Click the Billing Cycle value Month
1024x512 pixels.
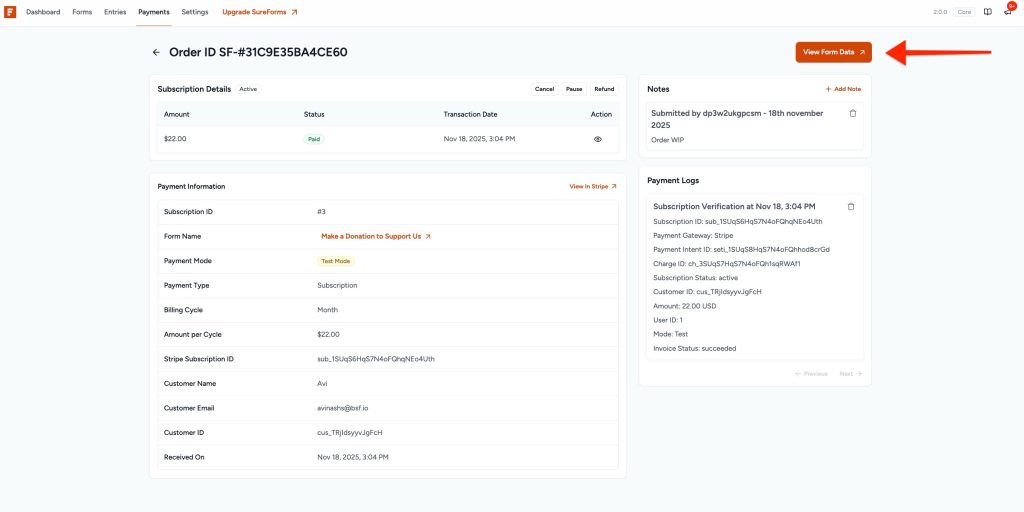[327, 310]
